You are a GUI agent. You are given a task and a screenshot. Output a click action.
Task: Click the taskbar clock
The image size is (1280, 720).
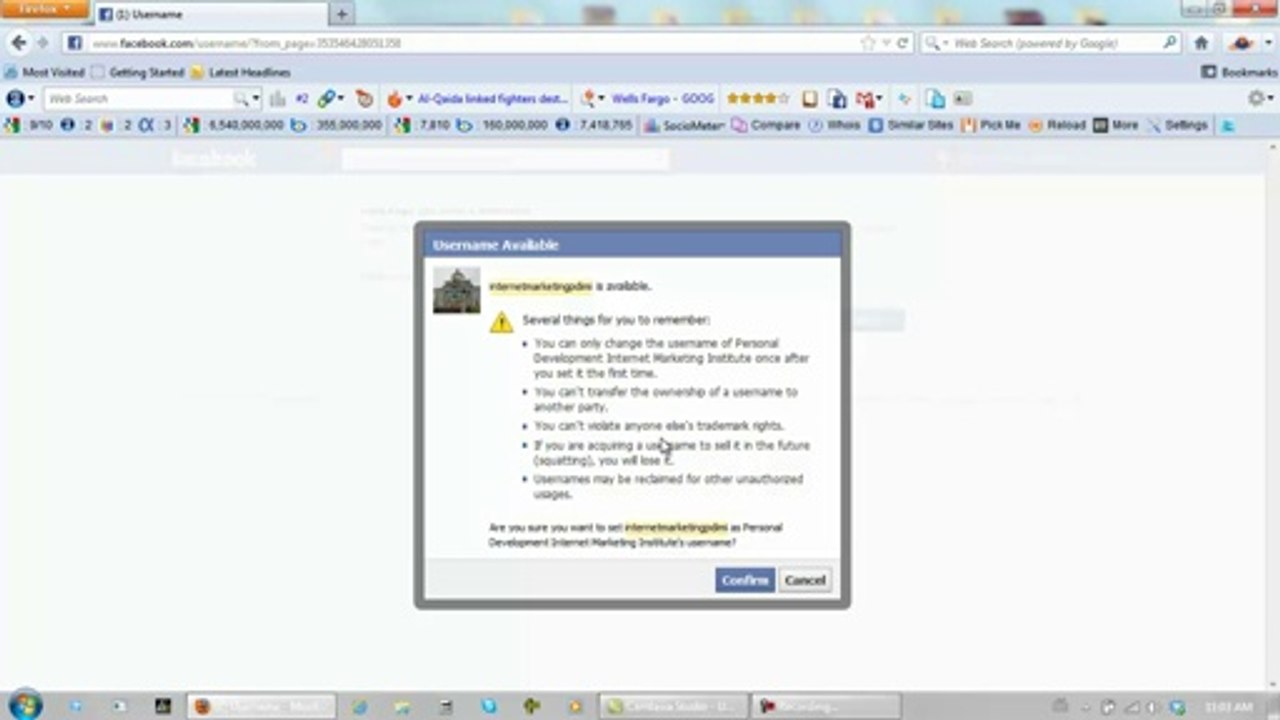click(x=1226, y=706)
